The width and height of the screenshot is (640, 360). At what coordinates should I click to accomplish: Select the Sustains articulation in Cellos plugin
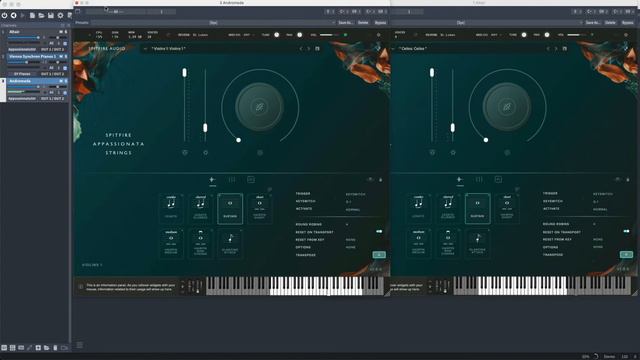(x=477, y=209)
